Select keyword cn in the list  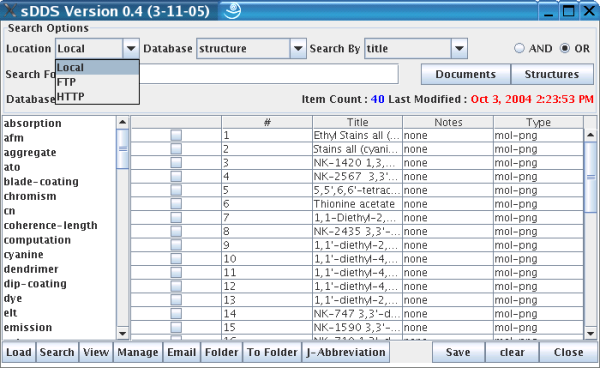point(10,211)
